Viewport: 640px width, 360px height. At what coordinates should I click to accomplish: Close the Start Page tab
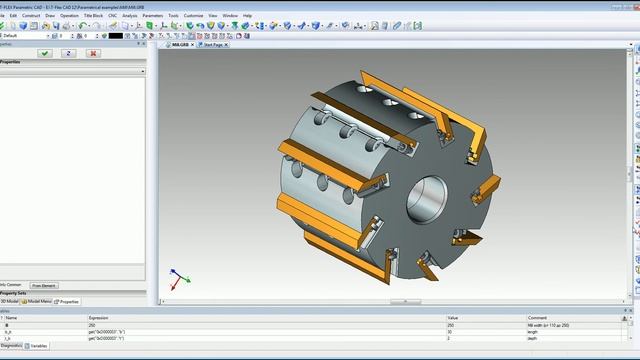click(226, 44)
